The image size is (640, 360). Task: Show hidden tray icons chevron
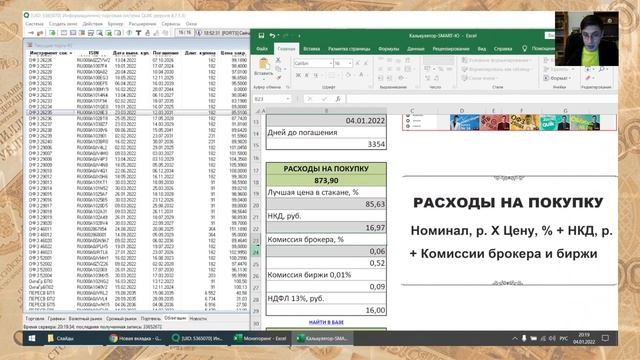515,338
